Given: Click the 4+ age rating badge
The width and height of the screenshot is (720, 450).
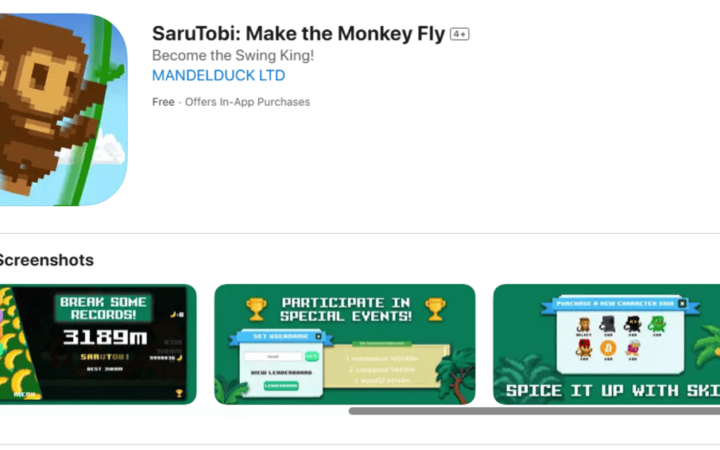Looking at the screenshot, I should pos(459,34).
